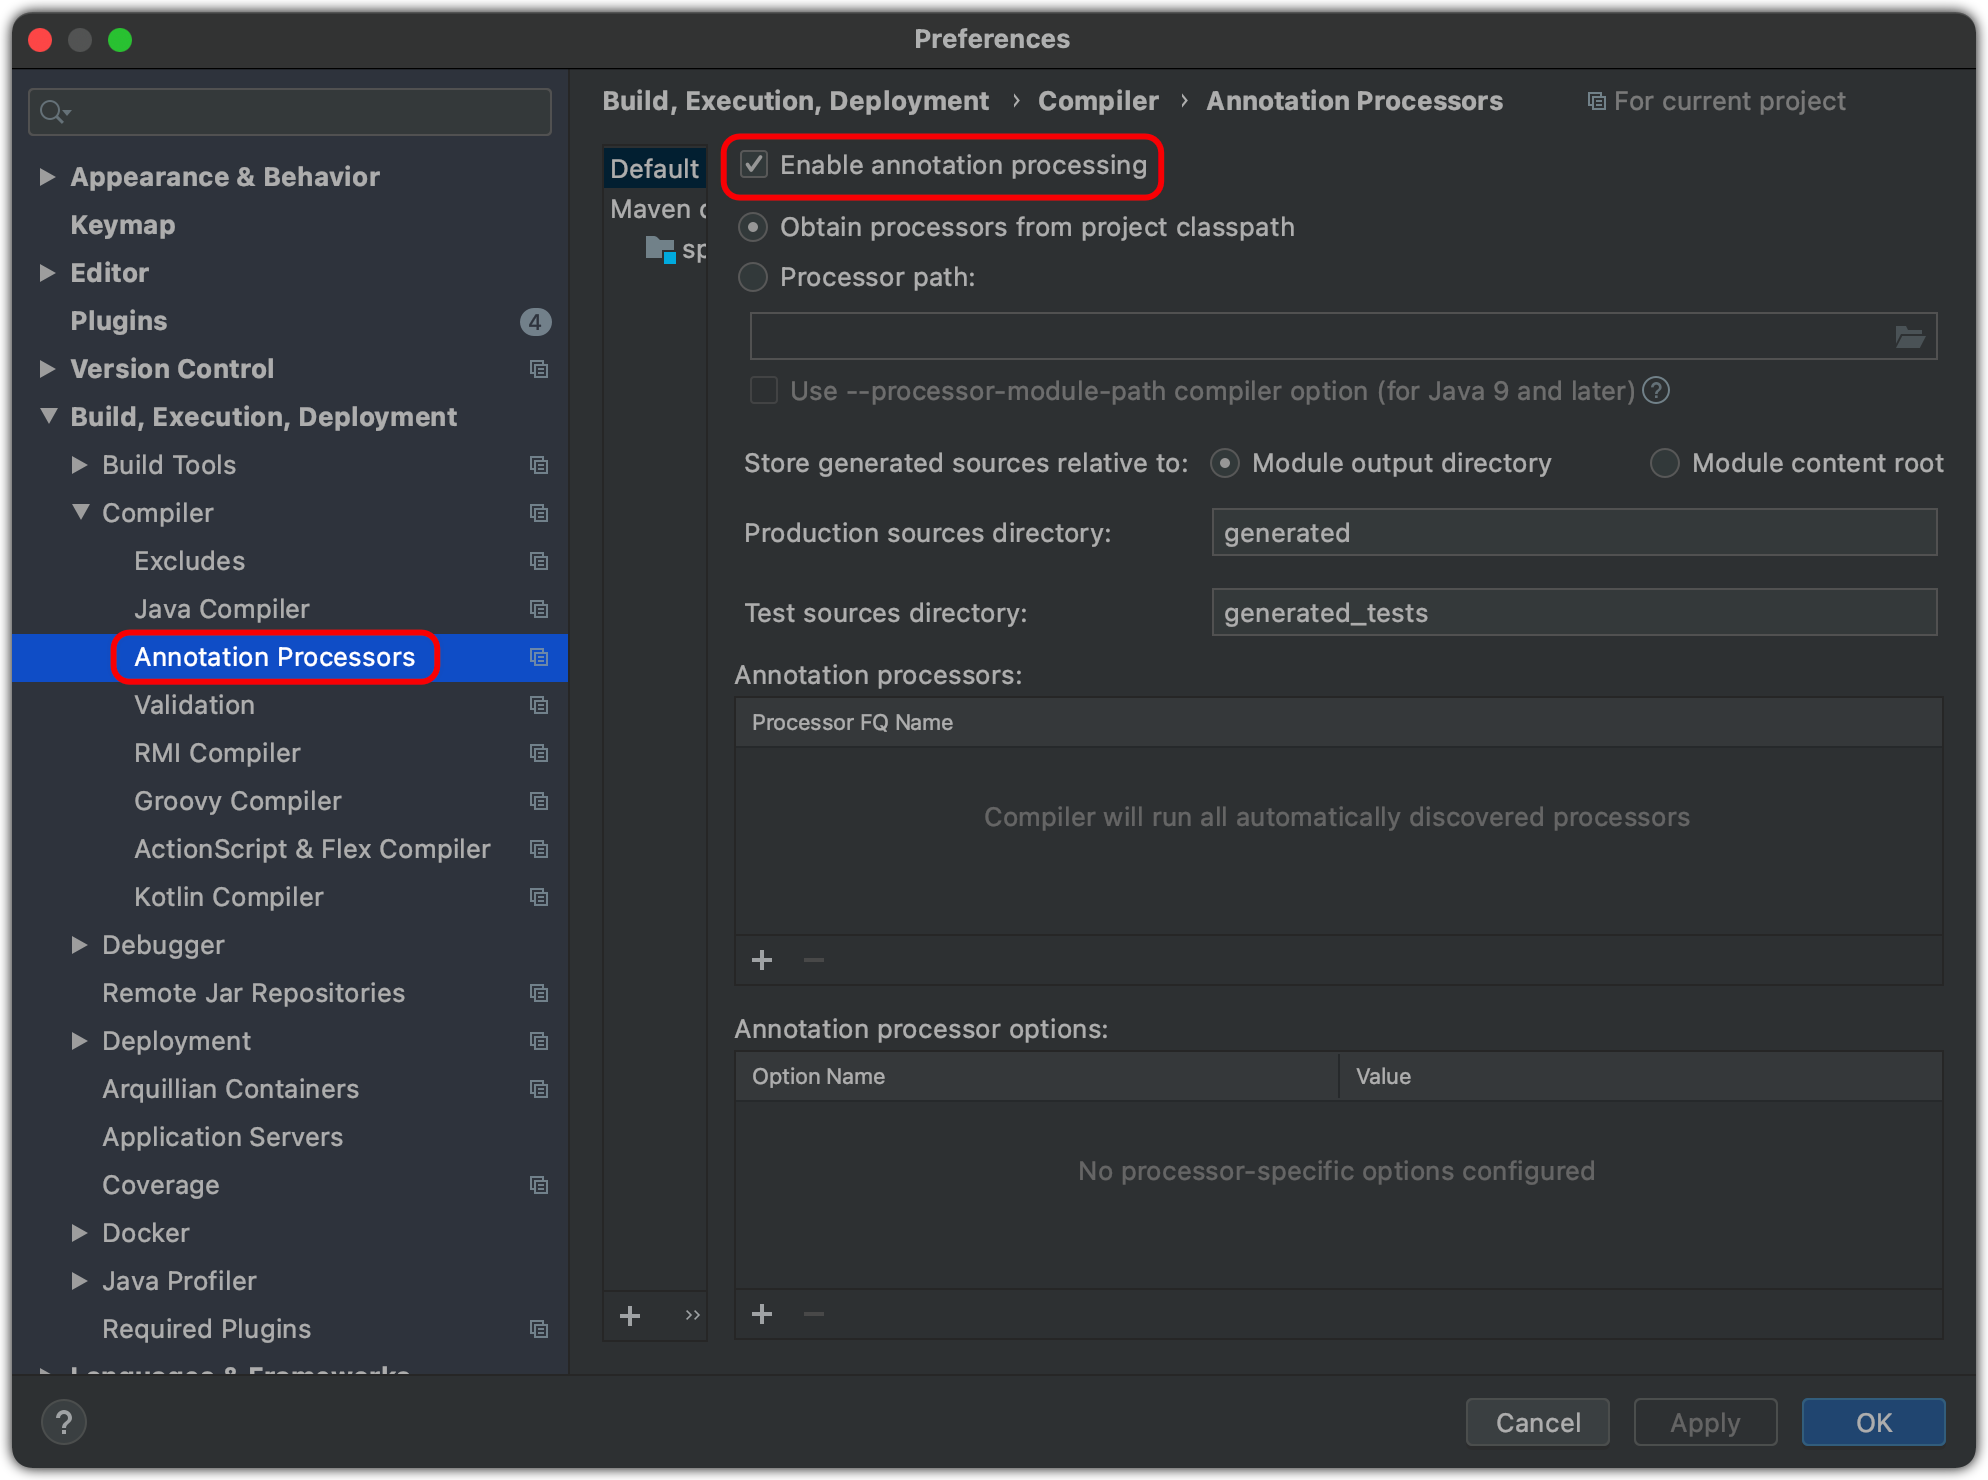Click the Production sources directory field
Image resolution: width=1988 pixels, height=1480 pixels.
pyautogui.click(x=1574, y=532)
